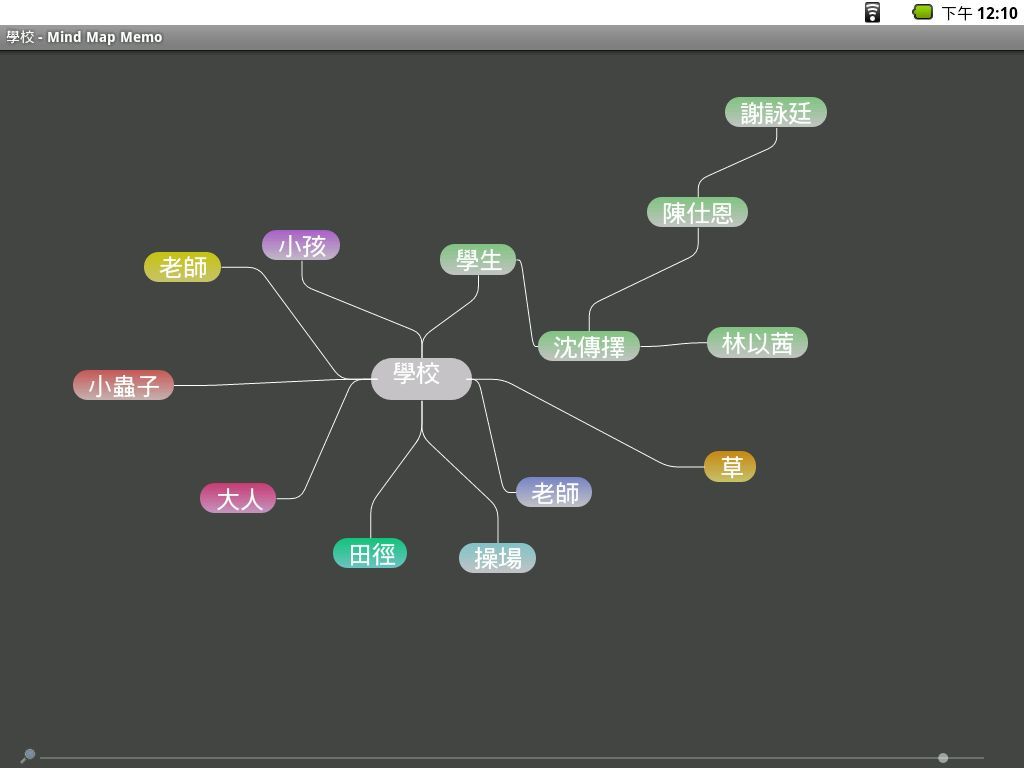Select the orange 草 node
Image resolution: width=1024 pixels, height=768 pixels.
730,467
